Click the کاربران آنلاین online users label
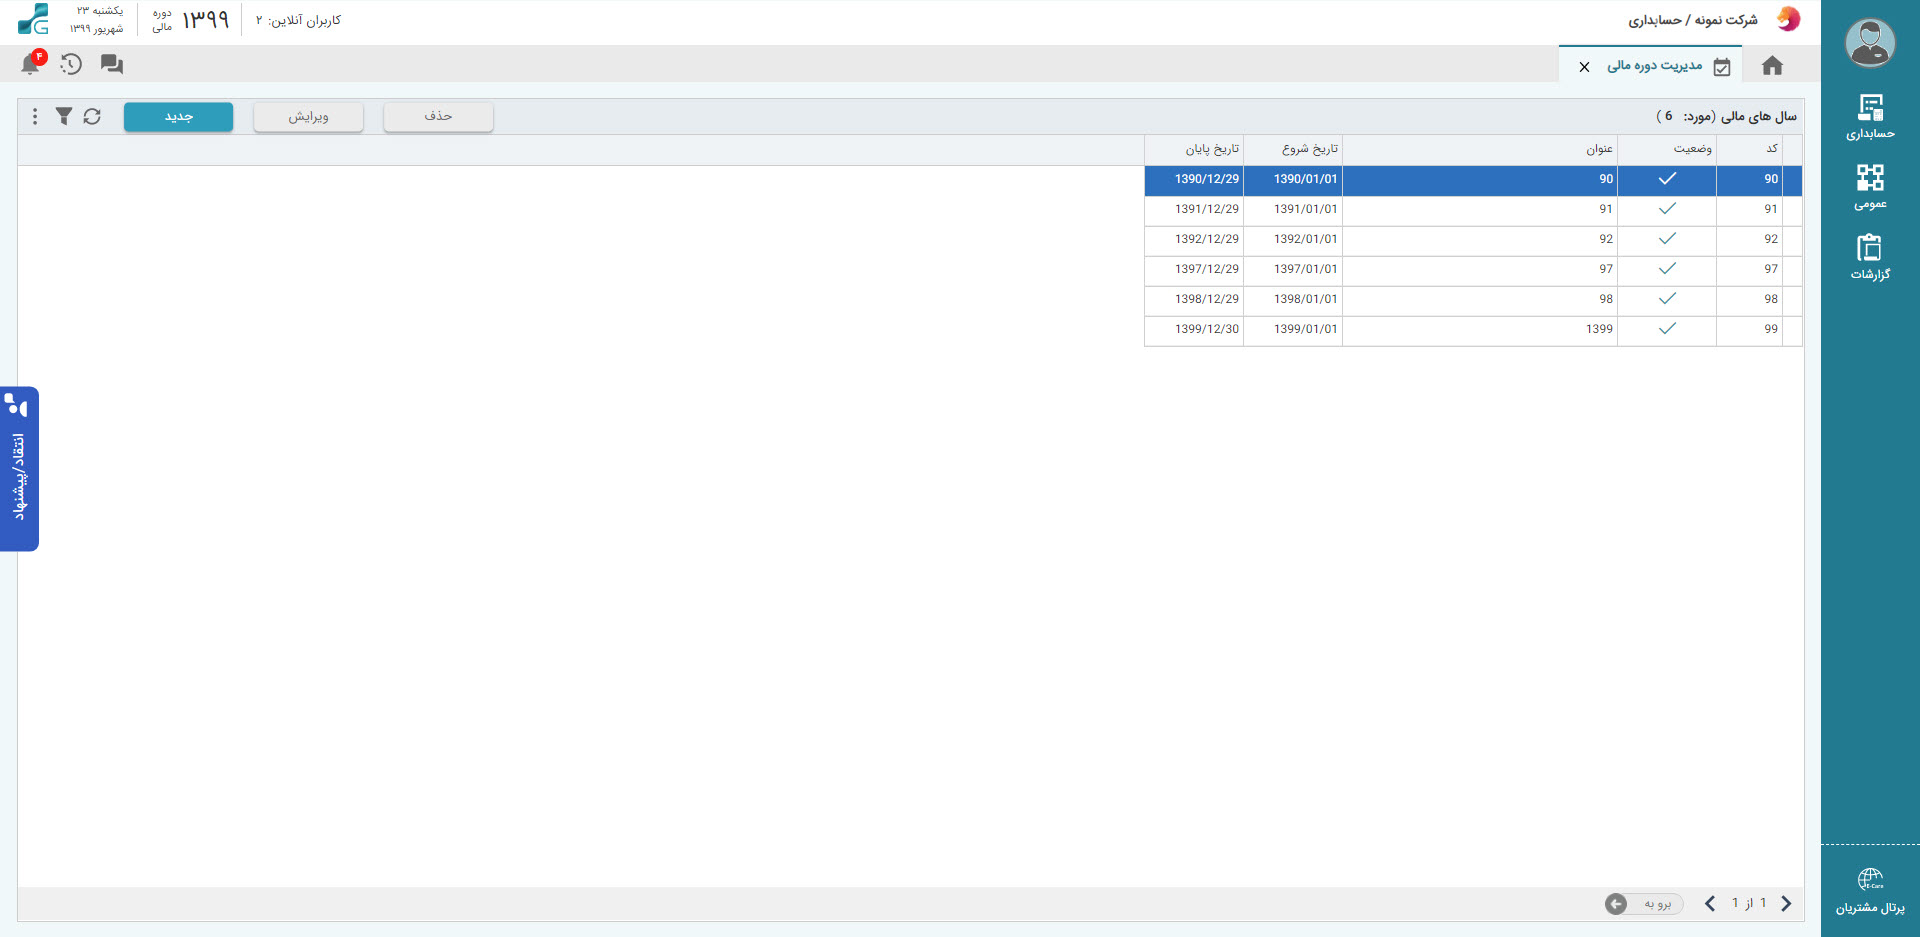 pyautogui.click(x=298, y=20)
